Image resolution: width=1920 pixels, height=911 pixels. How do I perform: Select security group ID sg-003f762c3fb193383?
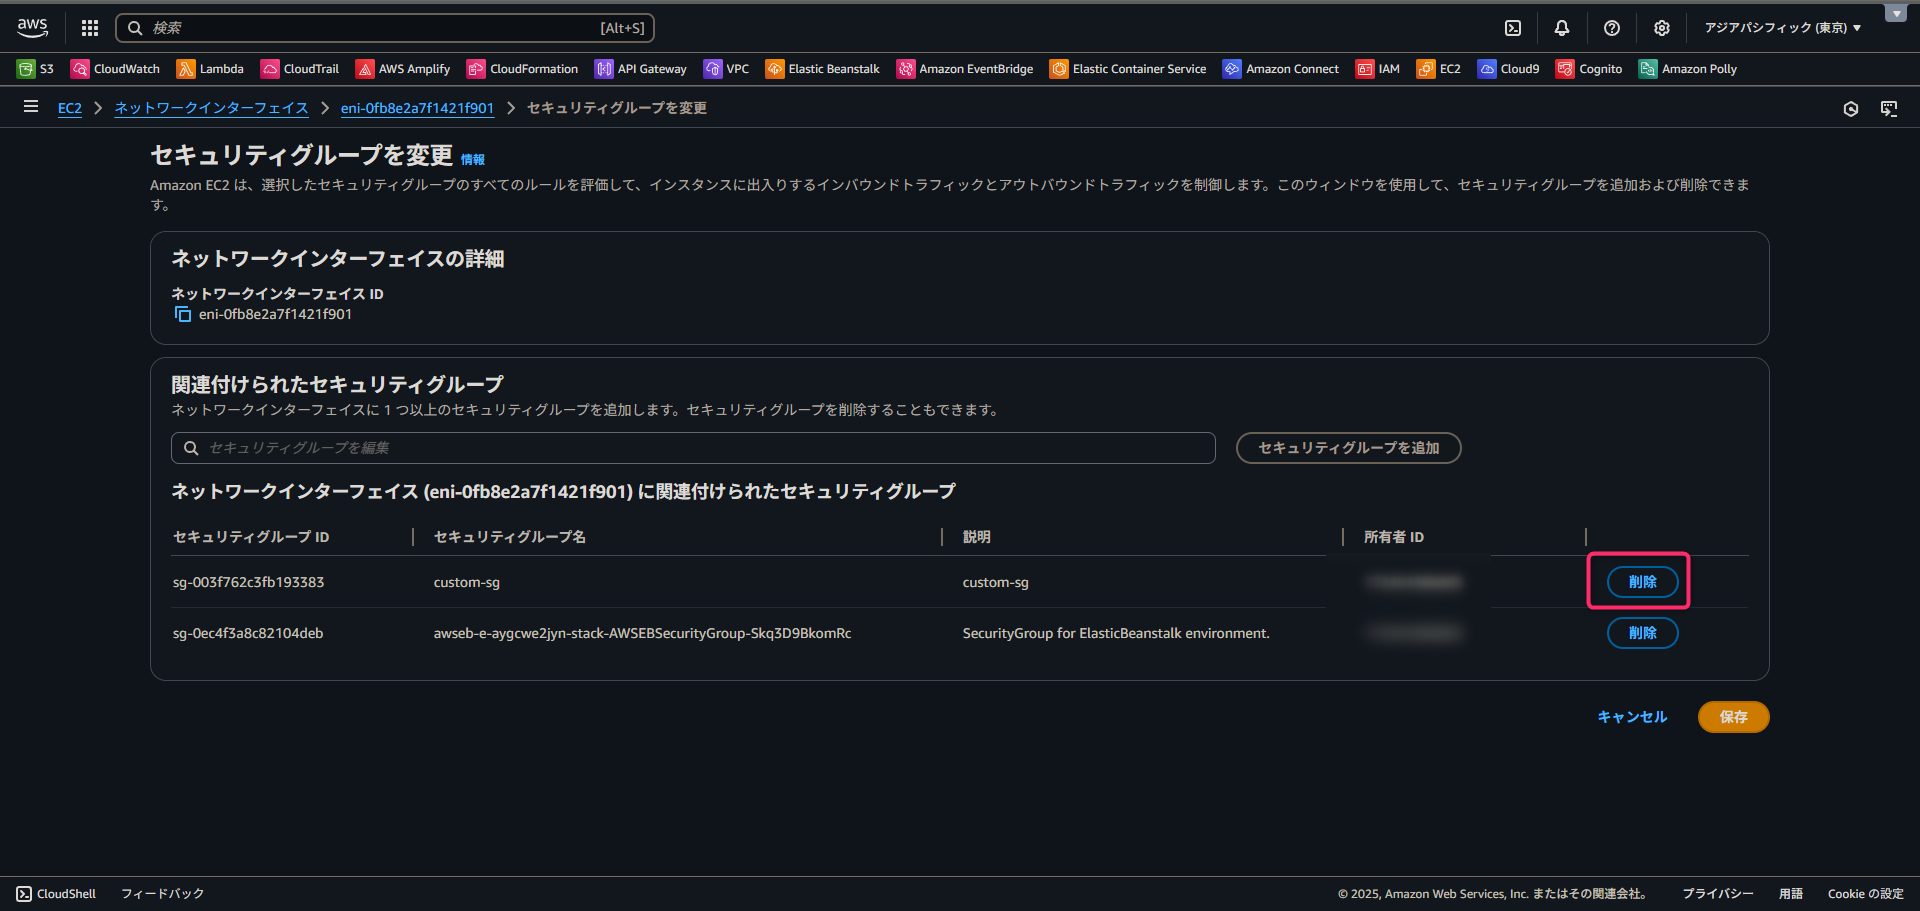(x=249, y=582)
